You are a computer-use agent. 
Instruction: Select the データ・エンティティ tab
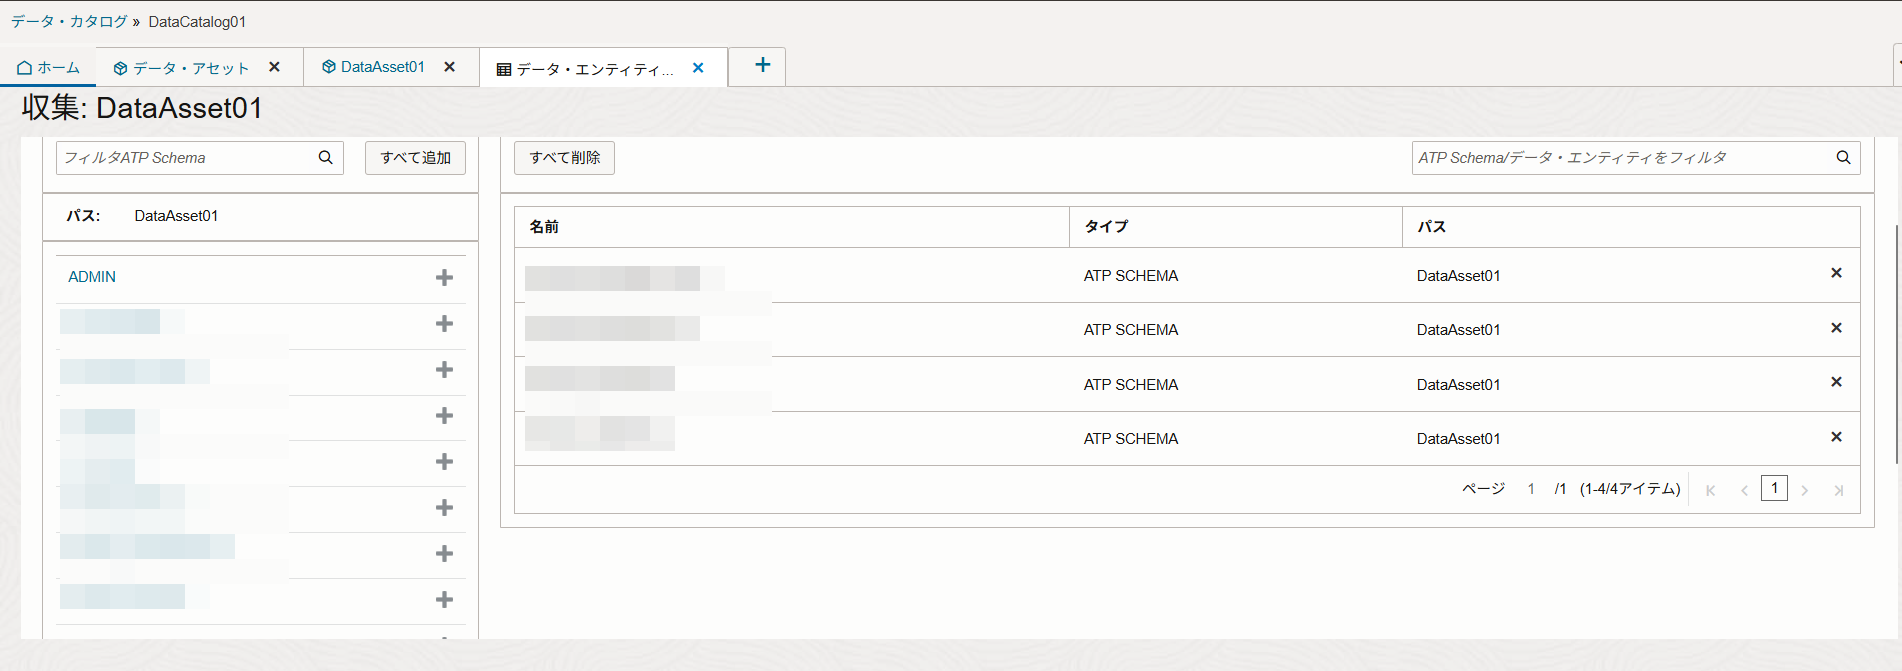point(586,69)
